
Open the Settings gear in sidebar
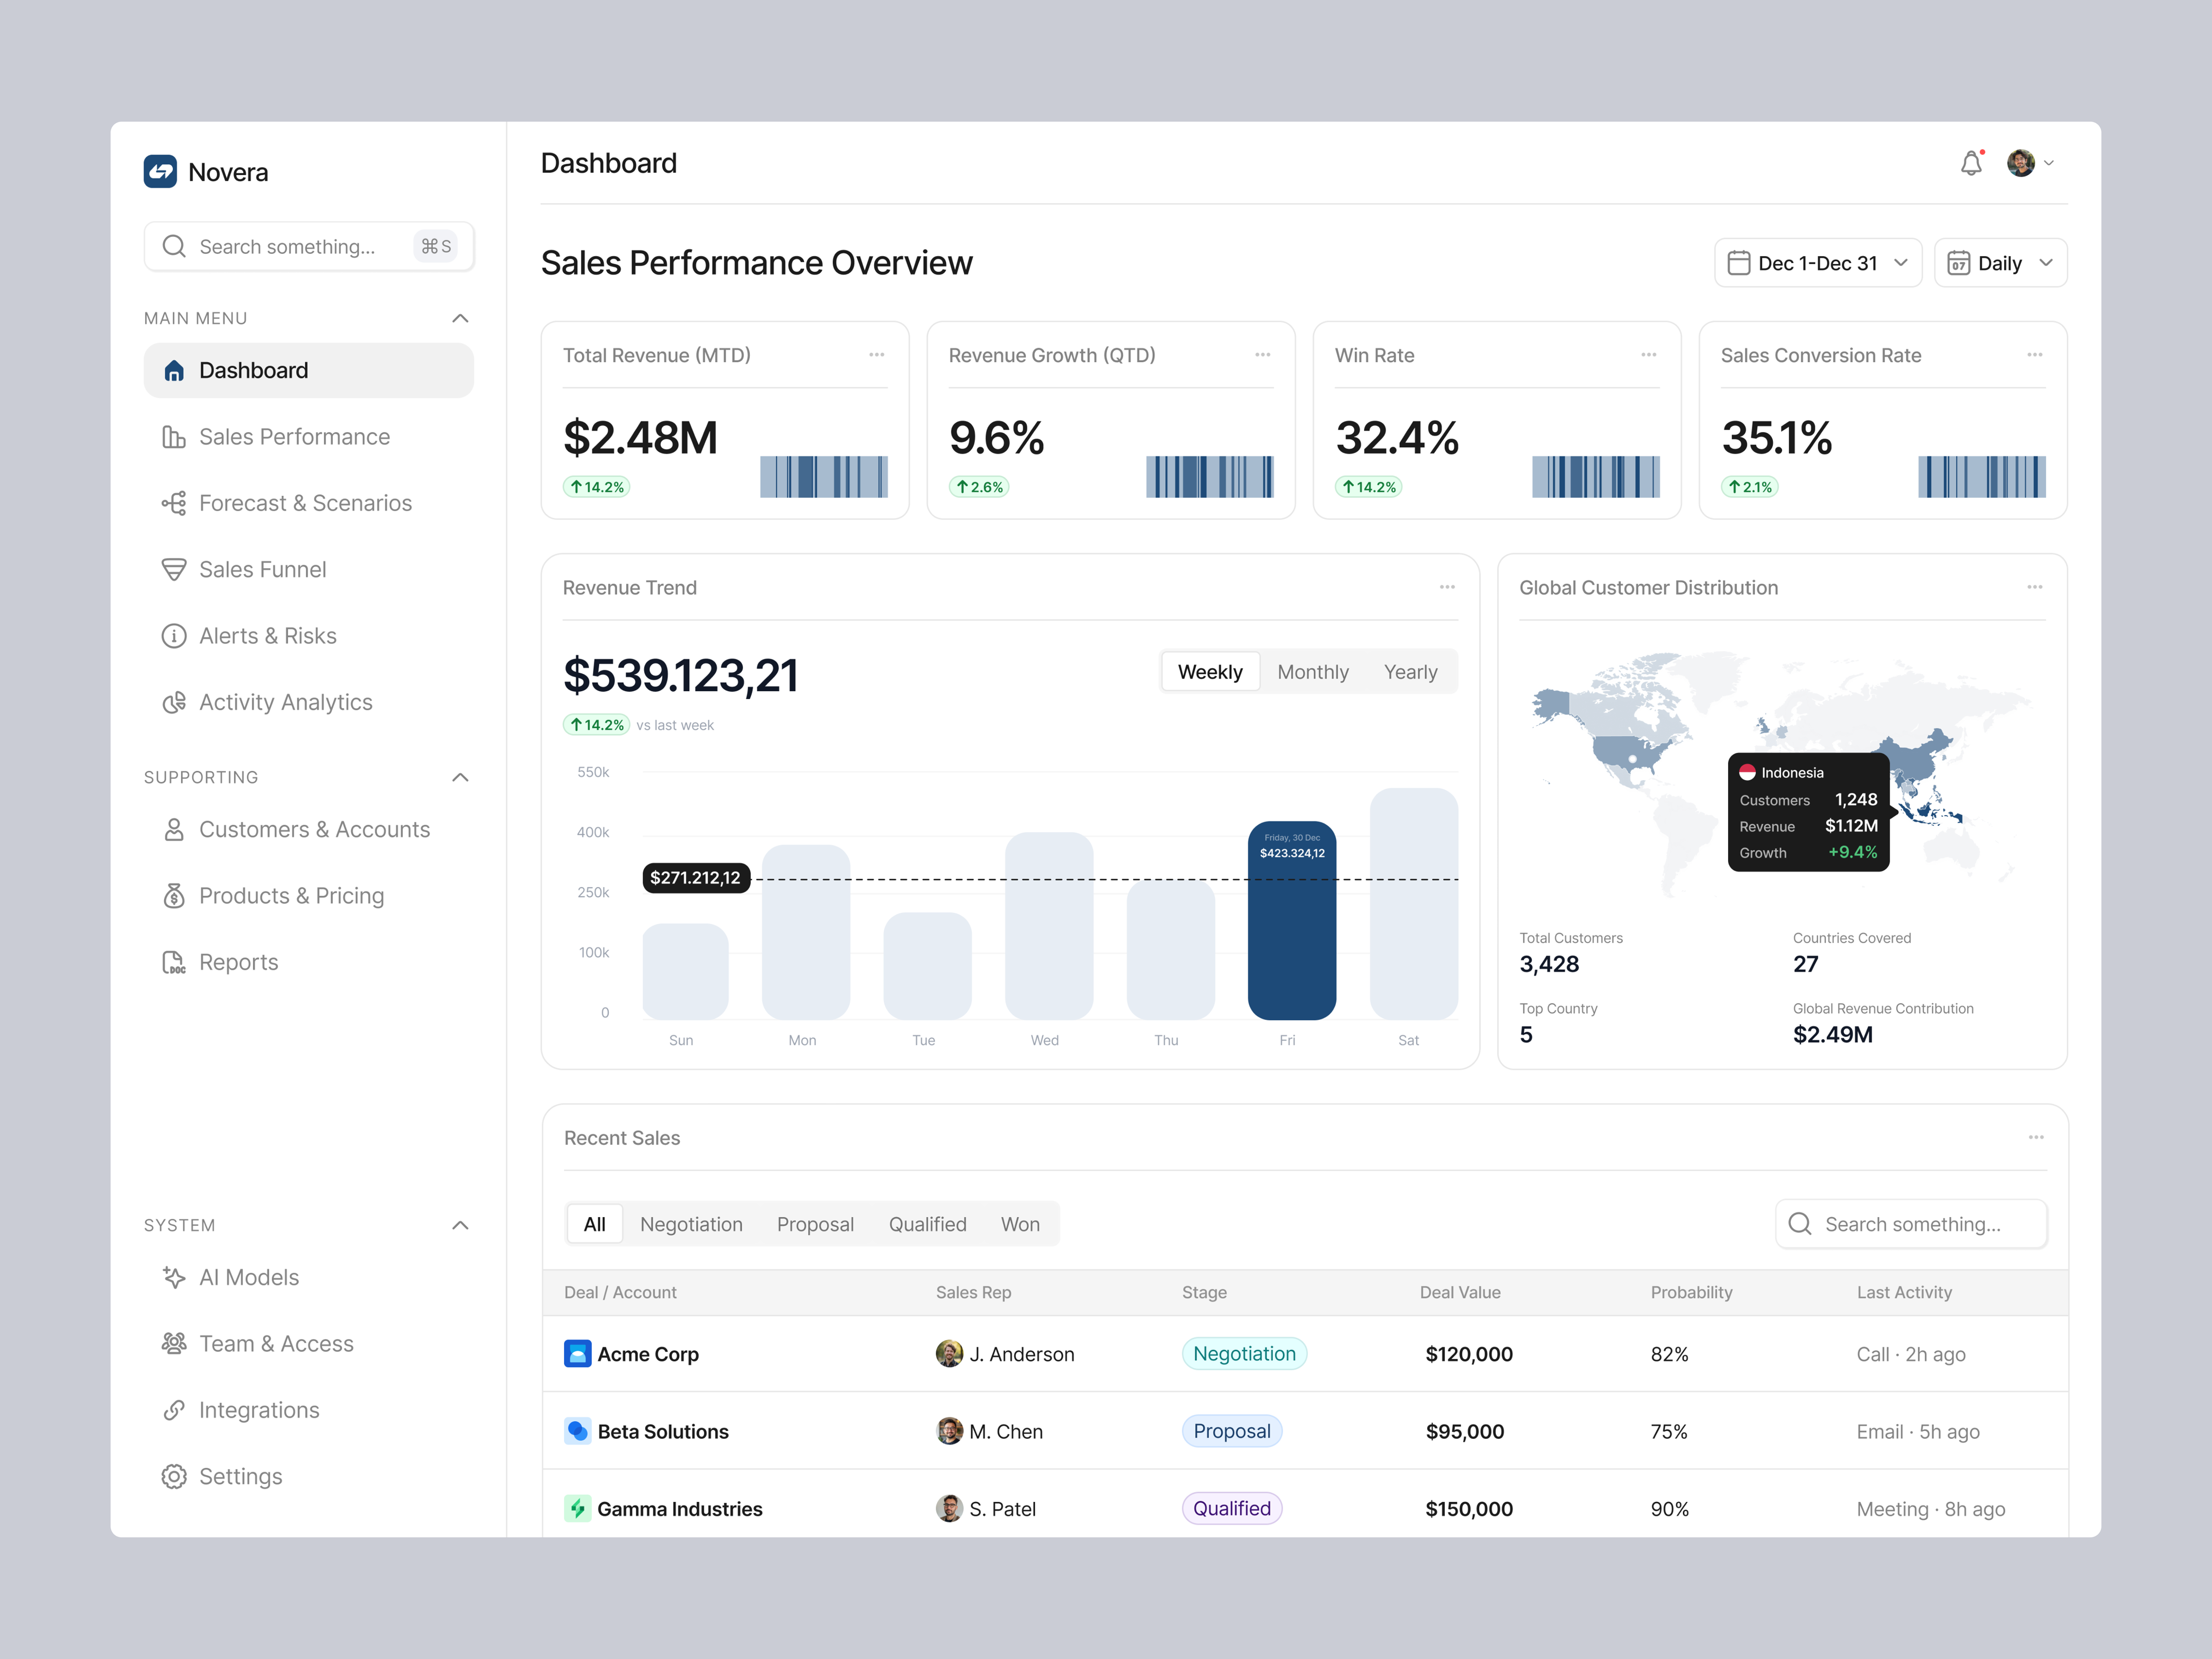tap(240, 1476)
